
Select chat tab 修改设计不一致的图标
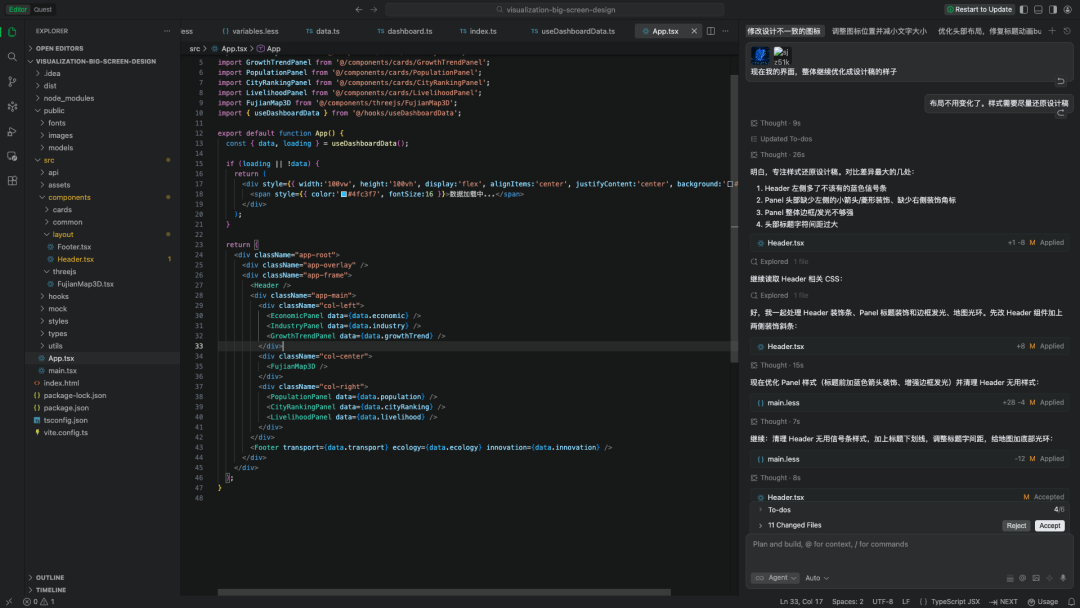(x=784, y=31)
